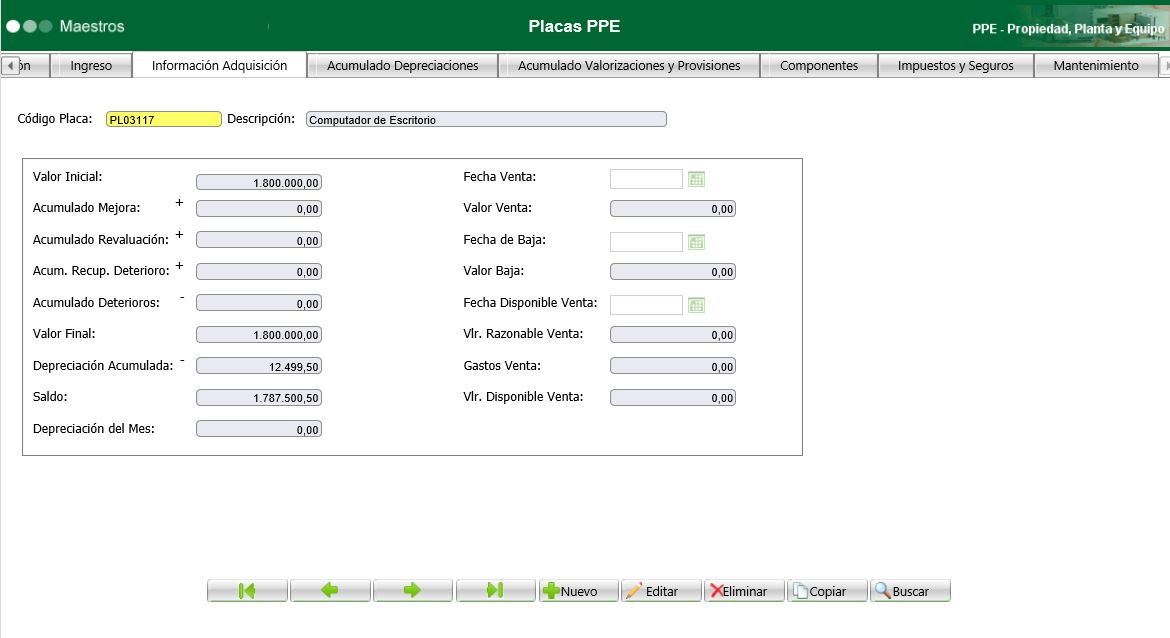Open Impuestos y Seguros tab
Image resolution: width=1170 pixels, height=638 pixels.
[x=955, y=66]
